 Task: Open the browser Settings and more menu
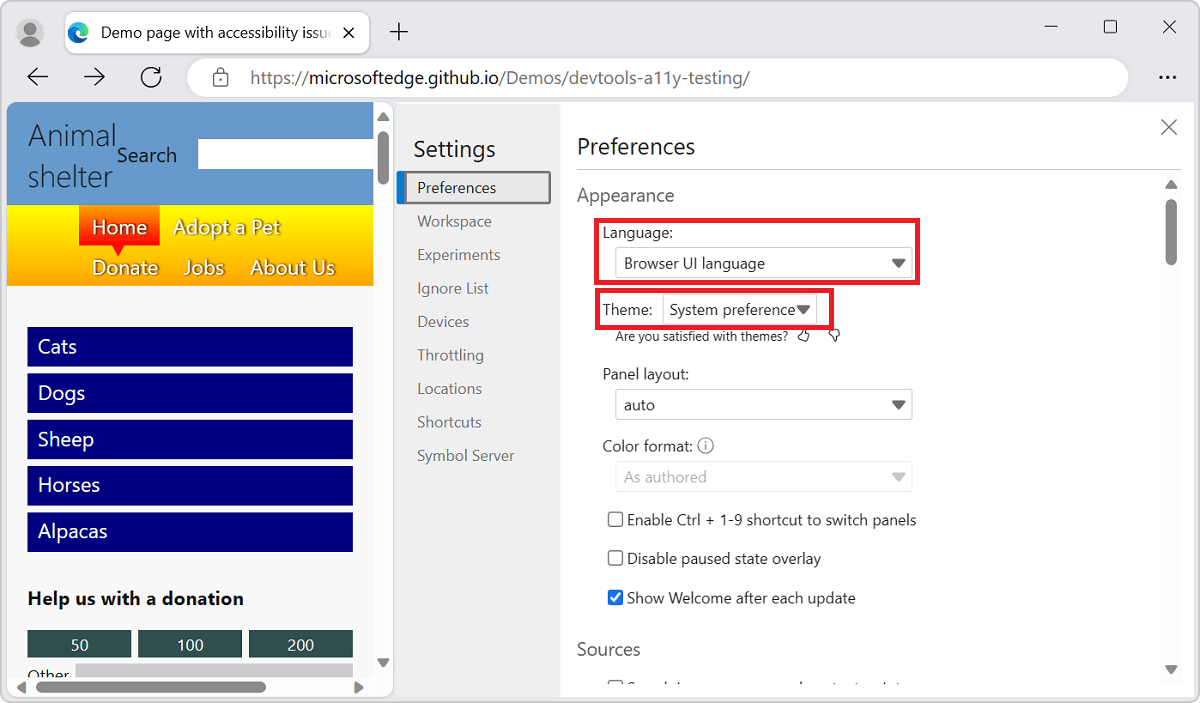point(1167,77)
